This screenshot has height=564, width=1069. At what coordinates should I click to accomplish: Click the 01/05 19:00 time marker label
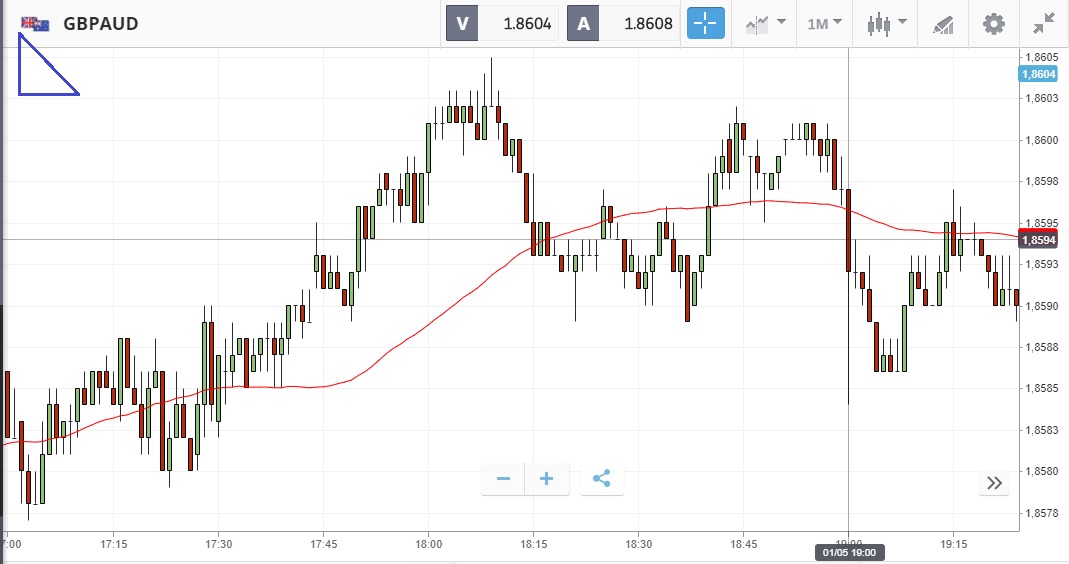coord(848,552)
